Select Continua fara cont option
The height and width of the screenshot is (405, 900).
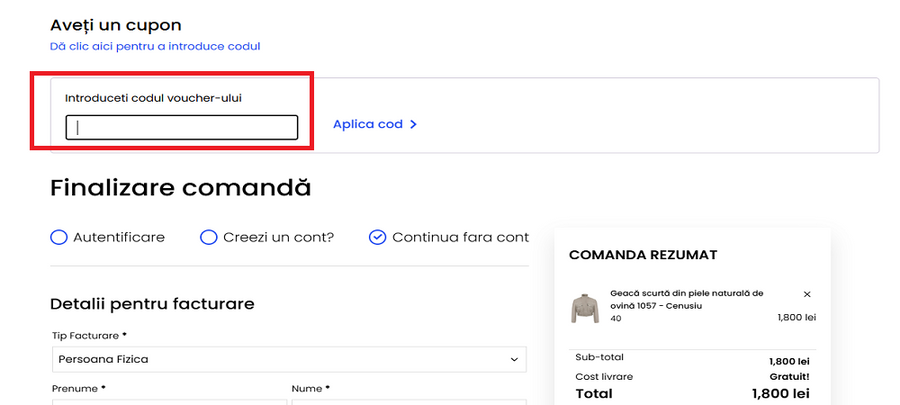point(377,237)
